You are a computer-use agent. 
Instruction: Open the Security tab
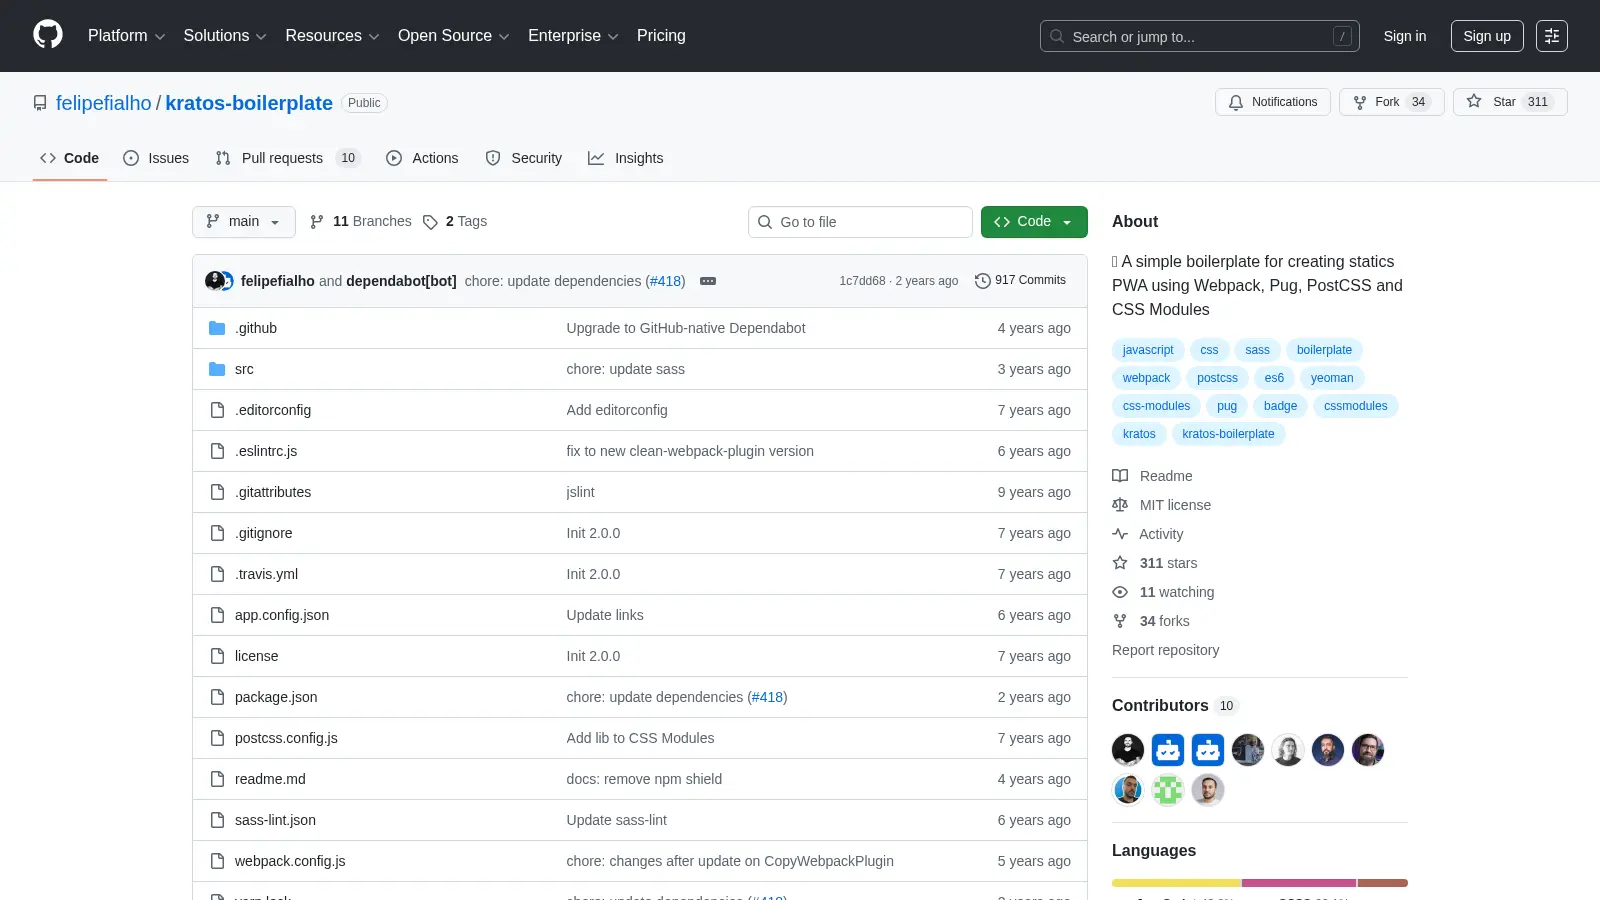[x=524, y=158]
